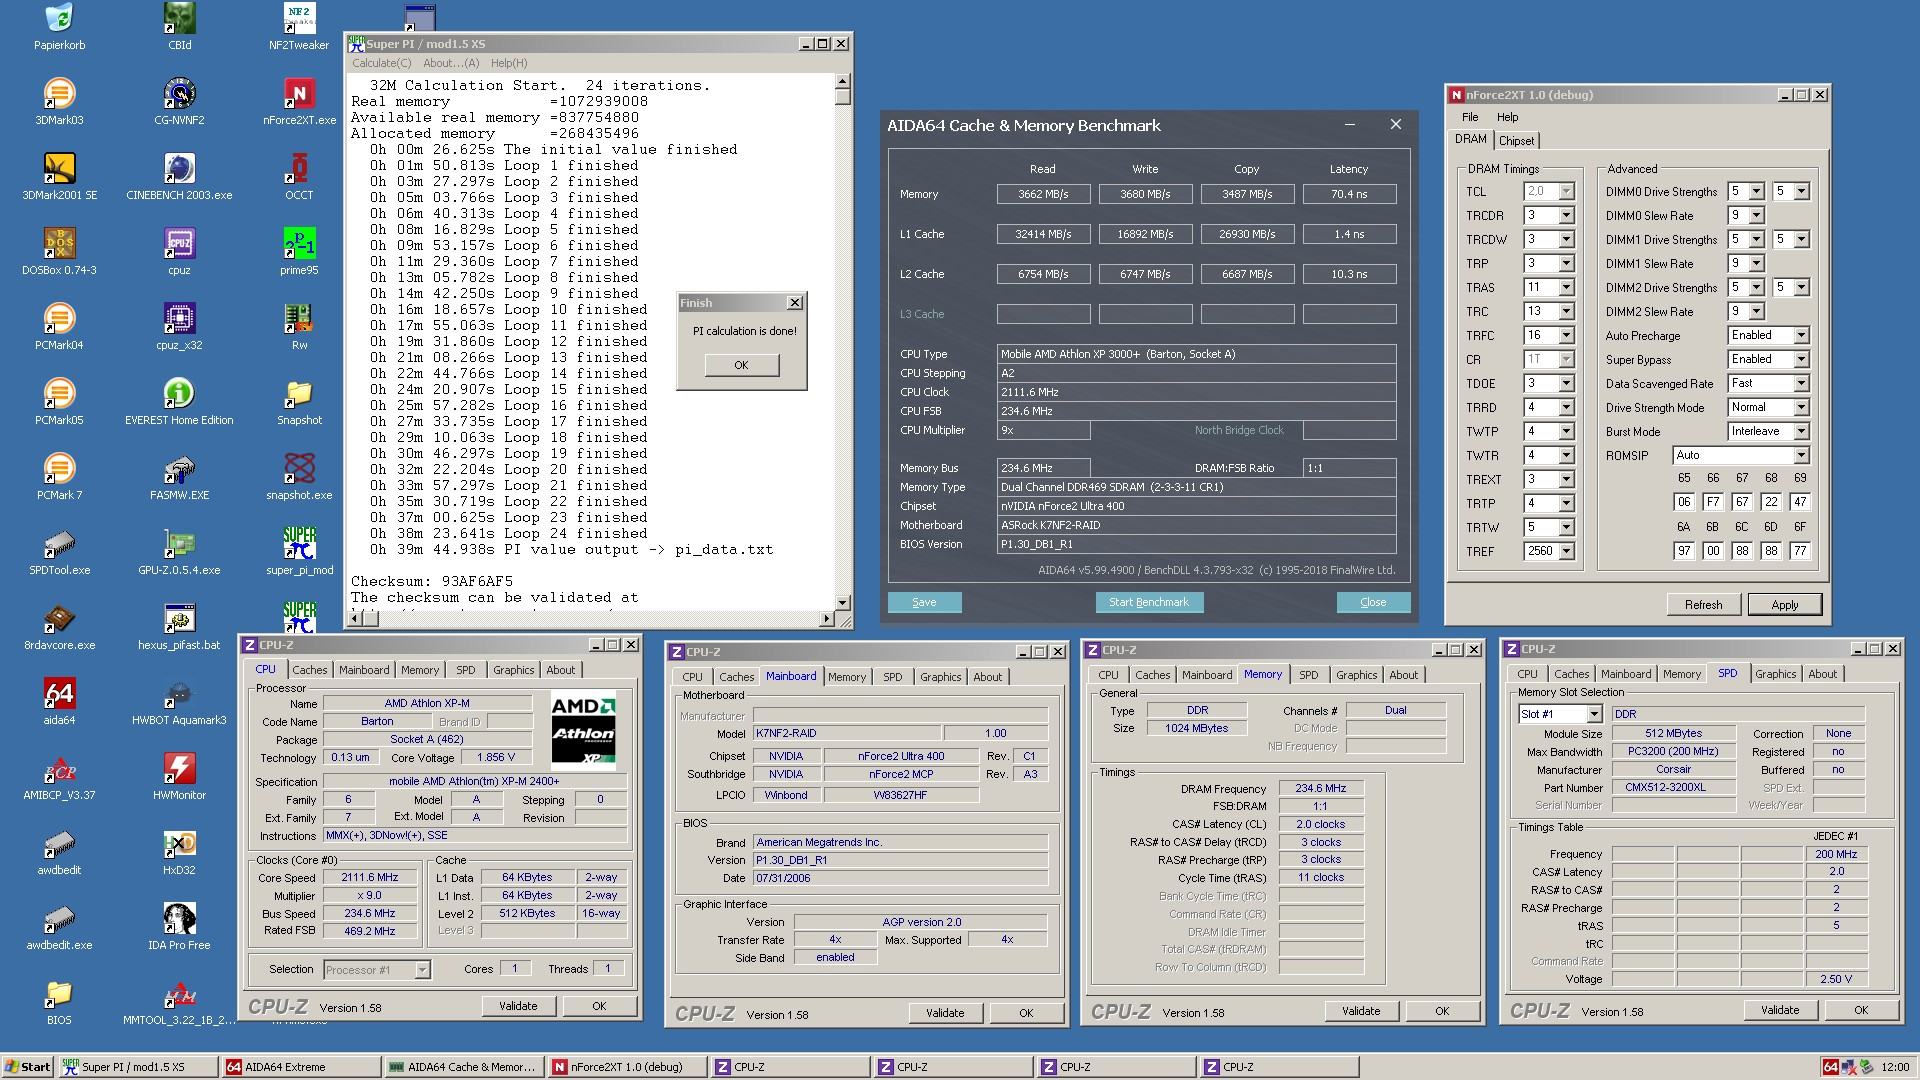Open Help(H) menu in Super PI
1920x1080 pixels.
coord(509,63)
